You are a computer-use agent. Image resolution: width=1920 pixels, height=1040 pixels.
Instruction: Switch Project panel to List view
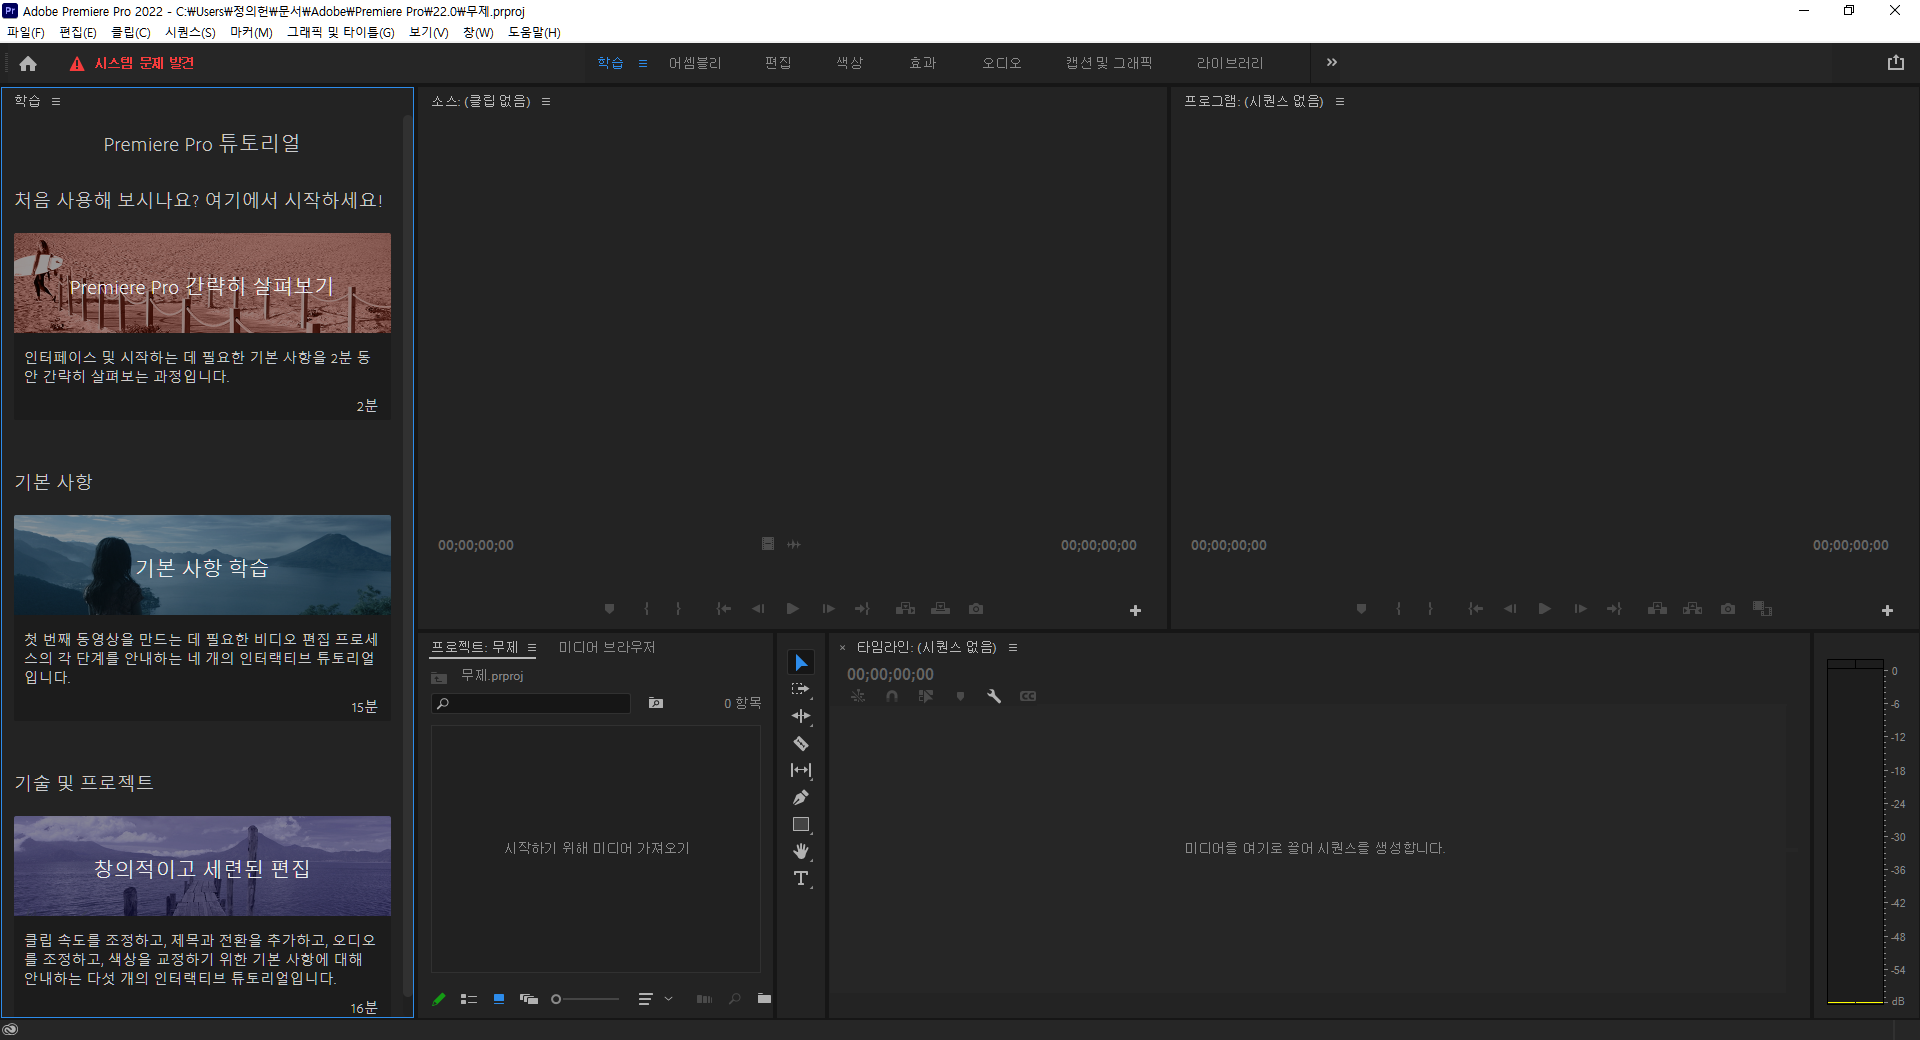pyautogui.click(x=468, y=999)
